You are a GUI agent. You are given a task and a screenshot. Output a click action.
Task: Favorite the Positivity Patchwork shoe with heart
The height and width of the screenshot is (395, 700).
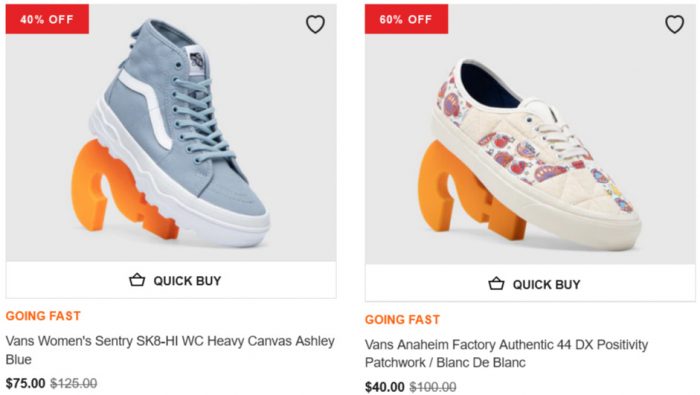[x=675, y=24]
